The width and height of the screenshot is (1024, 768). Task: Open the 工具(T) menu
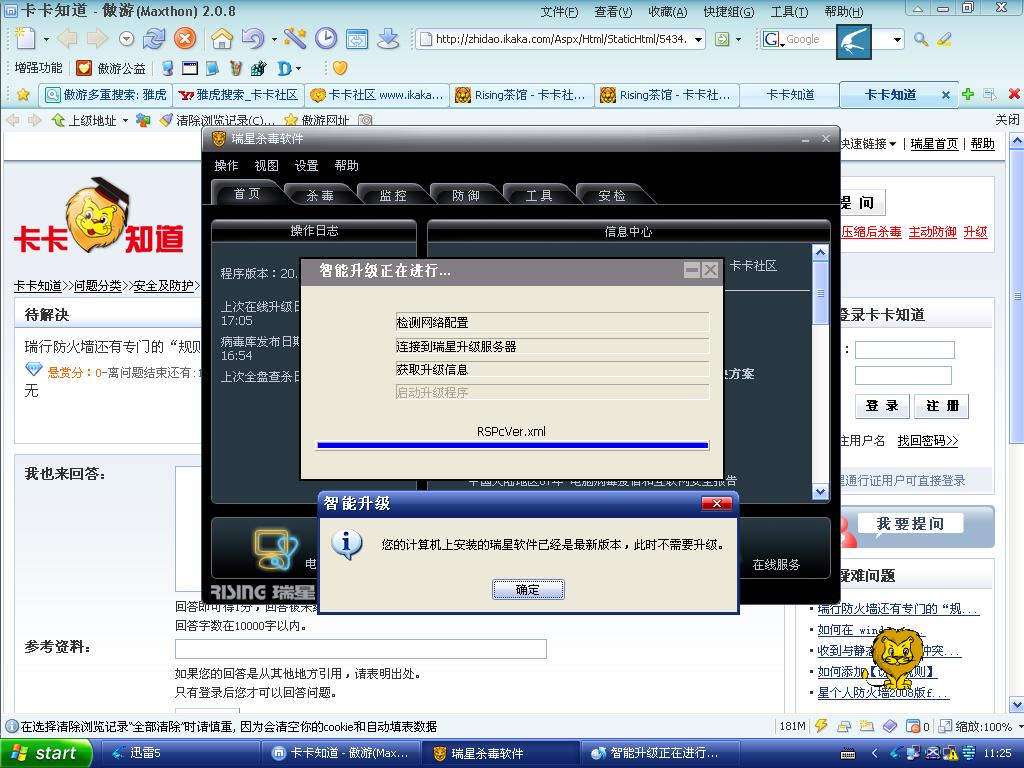[789, 11]
